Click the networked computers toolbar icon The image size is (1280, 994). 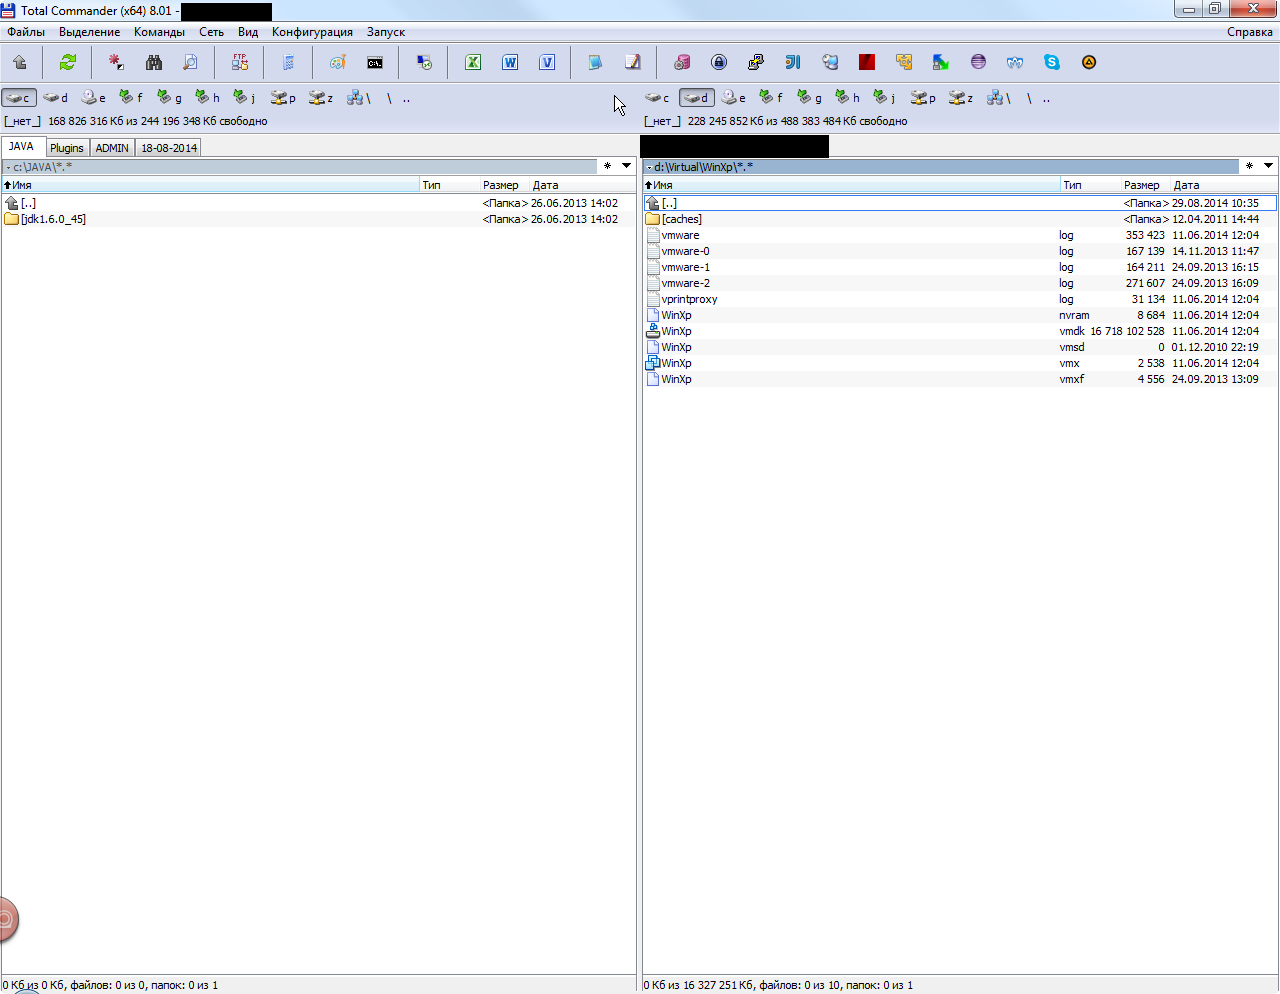830,62
